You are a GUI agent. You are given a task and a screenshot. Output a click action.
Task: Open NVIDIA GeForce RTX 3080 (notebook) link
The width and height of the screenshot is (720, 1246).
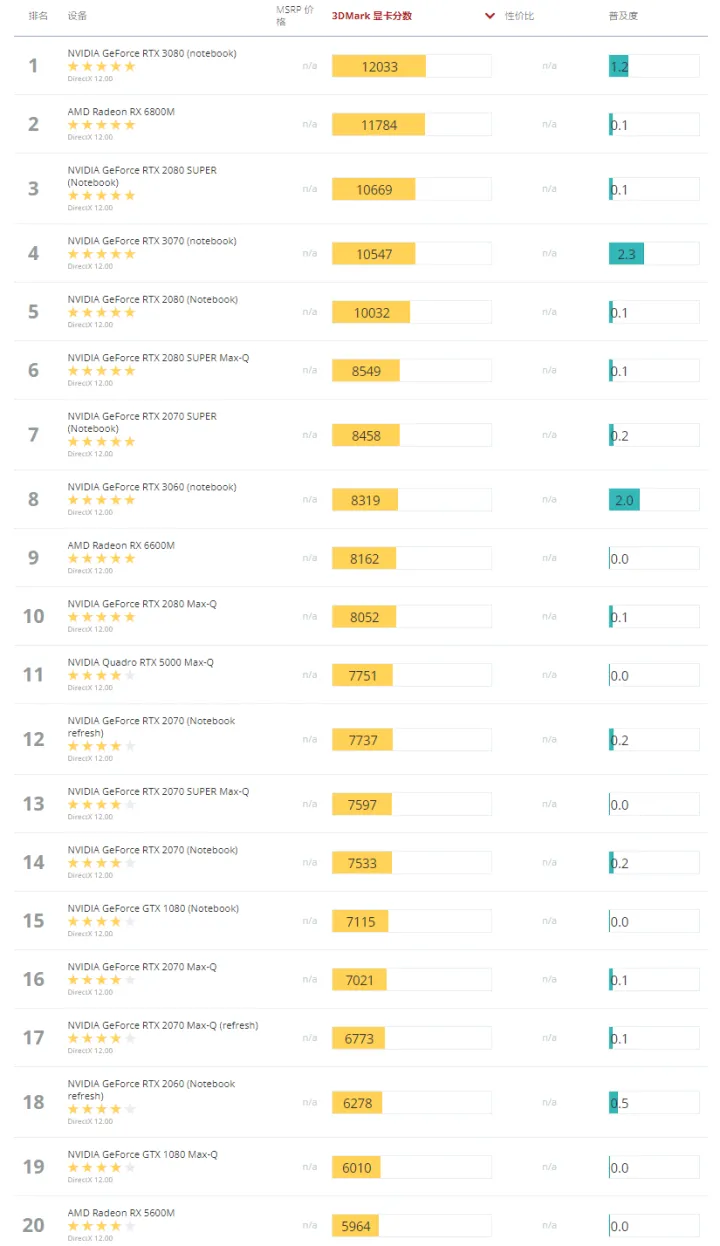point(152,53)
